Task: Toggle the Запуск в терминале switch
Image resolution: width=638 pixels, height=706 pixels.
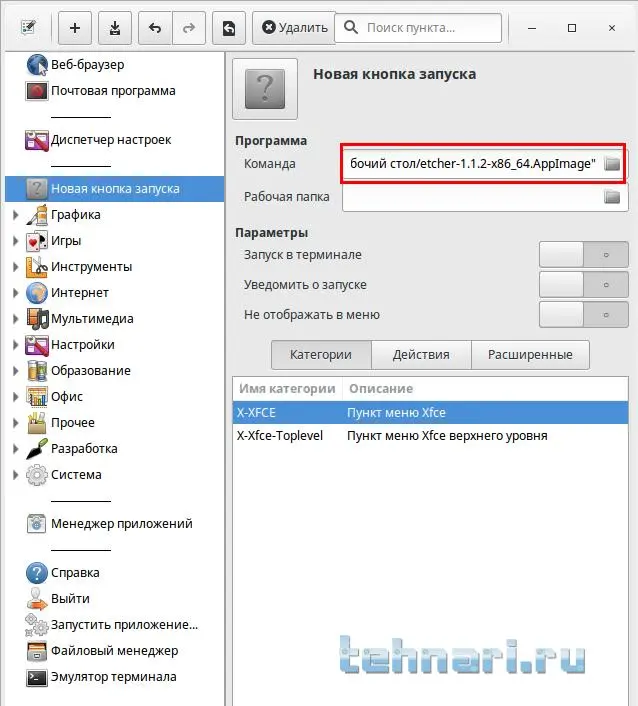Action: point(584,254)
